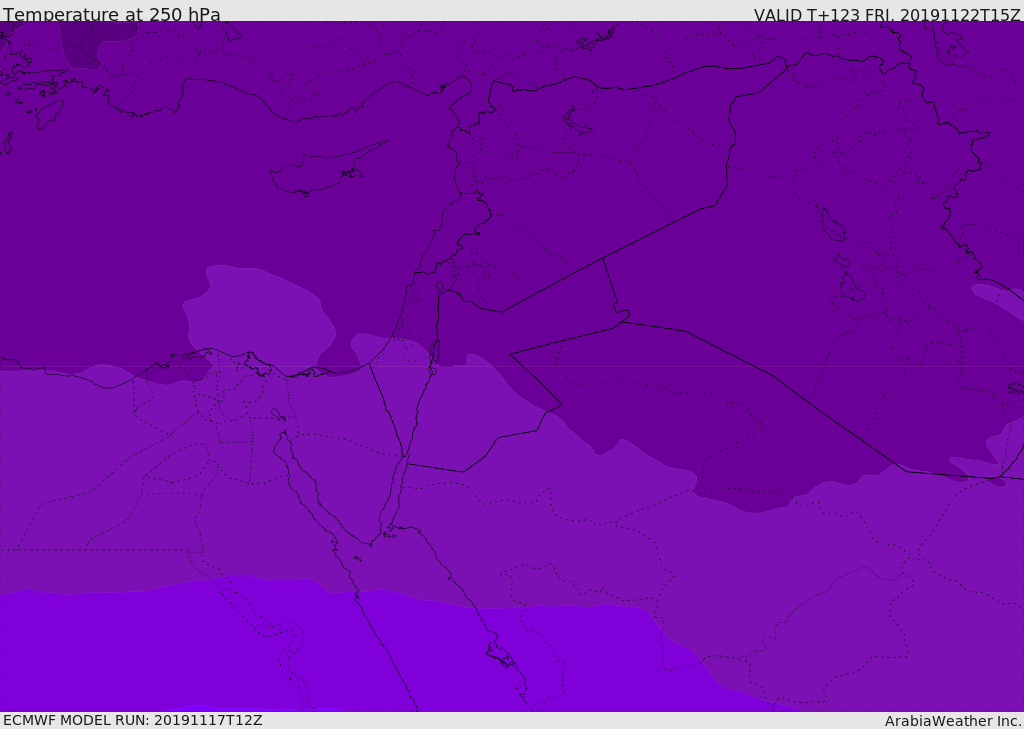This screenshot has height=729, width=1024.
Task: Click the open Mediterranean west of Cyprus
Action: tap(150, 200)
